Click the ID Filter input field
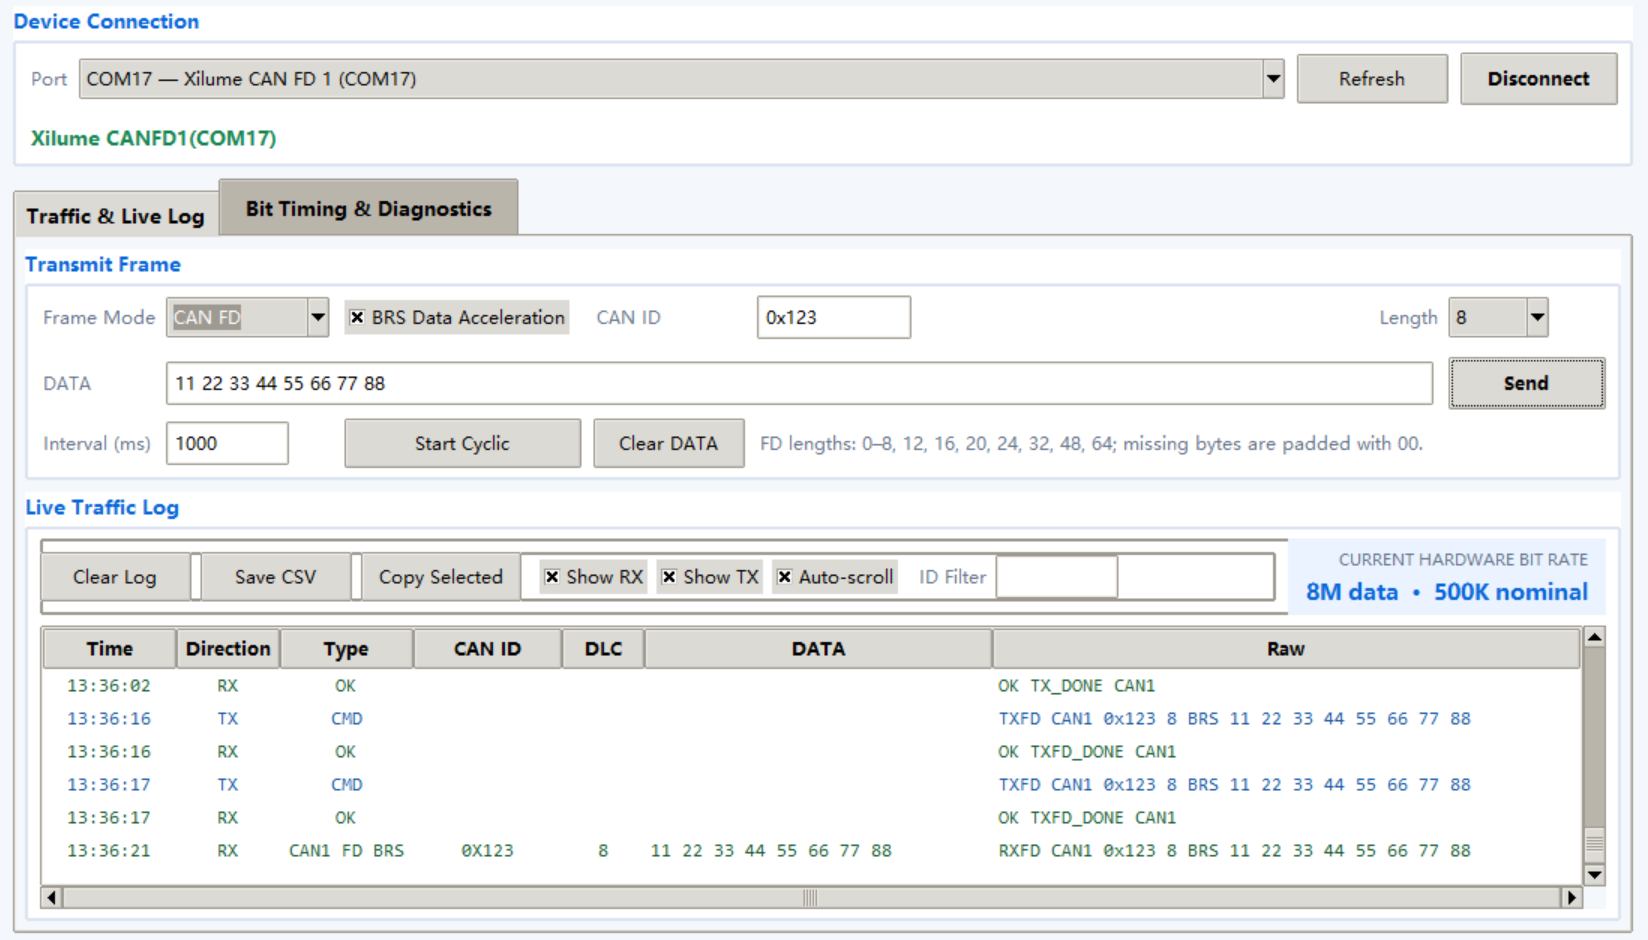This screenshot has width=1648, height=940. (1057, 577)
